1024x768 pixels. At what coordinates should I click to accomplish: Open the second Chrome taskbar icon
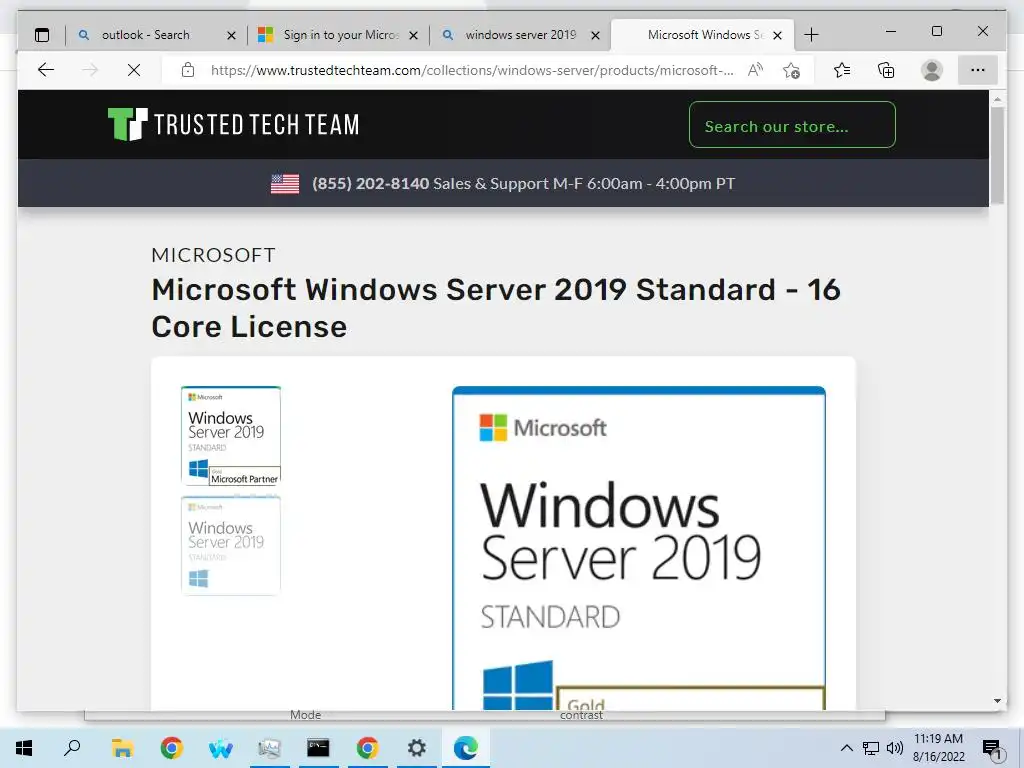tap(368, 748)
